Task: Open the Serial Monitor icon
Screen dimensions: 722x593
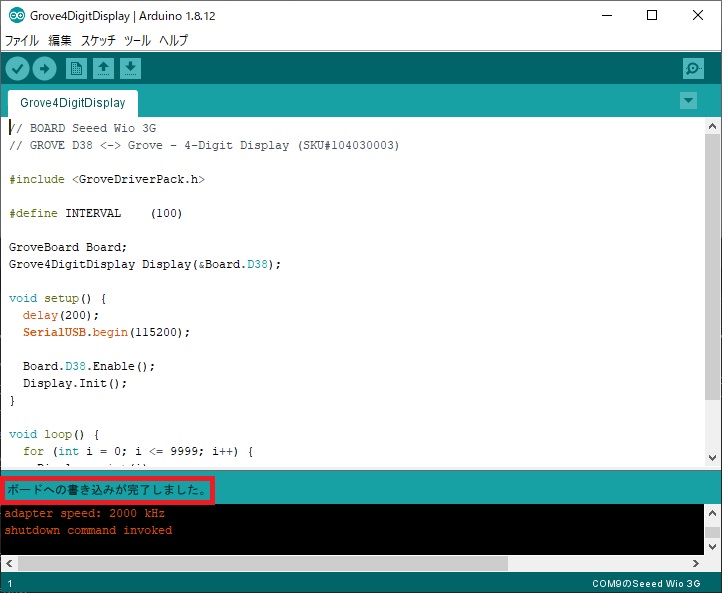Action: tap(693, 69)
